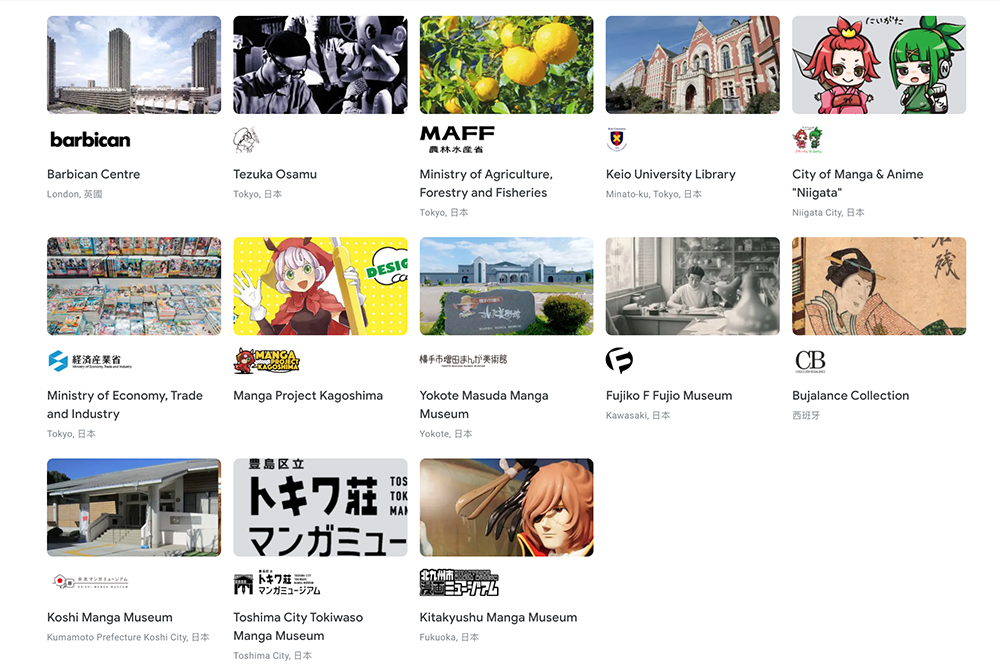Click the MAFF logo
Screen dimensions: 1000x669
pos(457,139)
